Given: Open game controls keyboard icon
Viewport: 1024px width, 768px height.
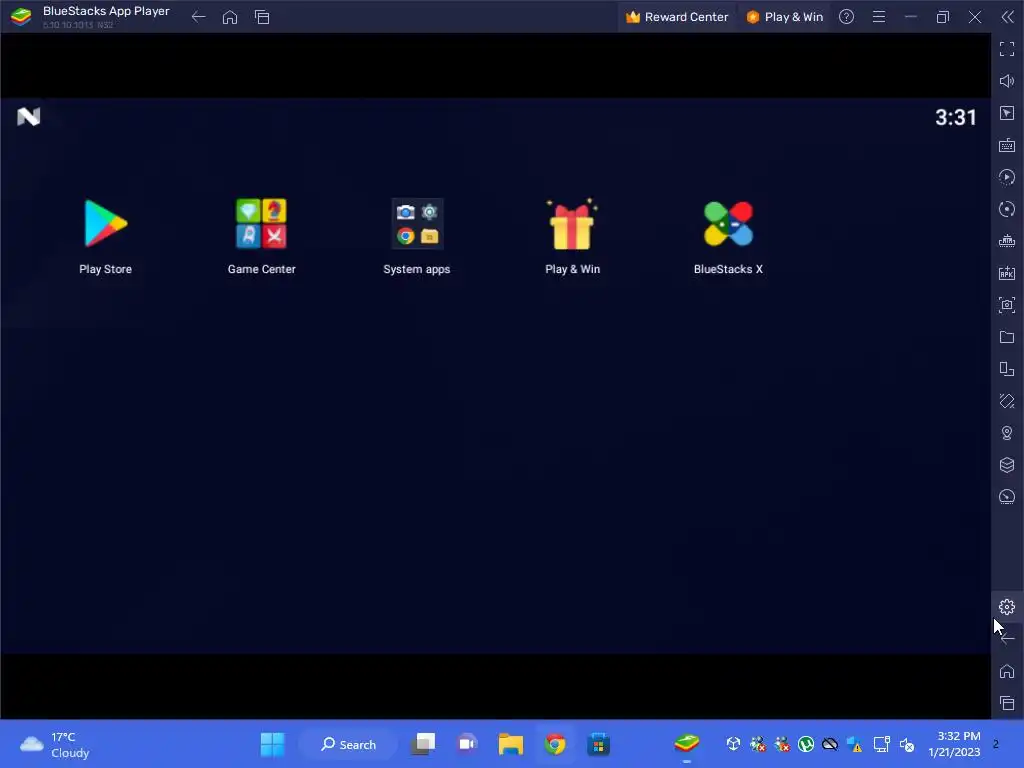Looking at the screenshot, I should tap(1007, 145).
